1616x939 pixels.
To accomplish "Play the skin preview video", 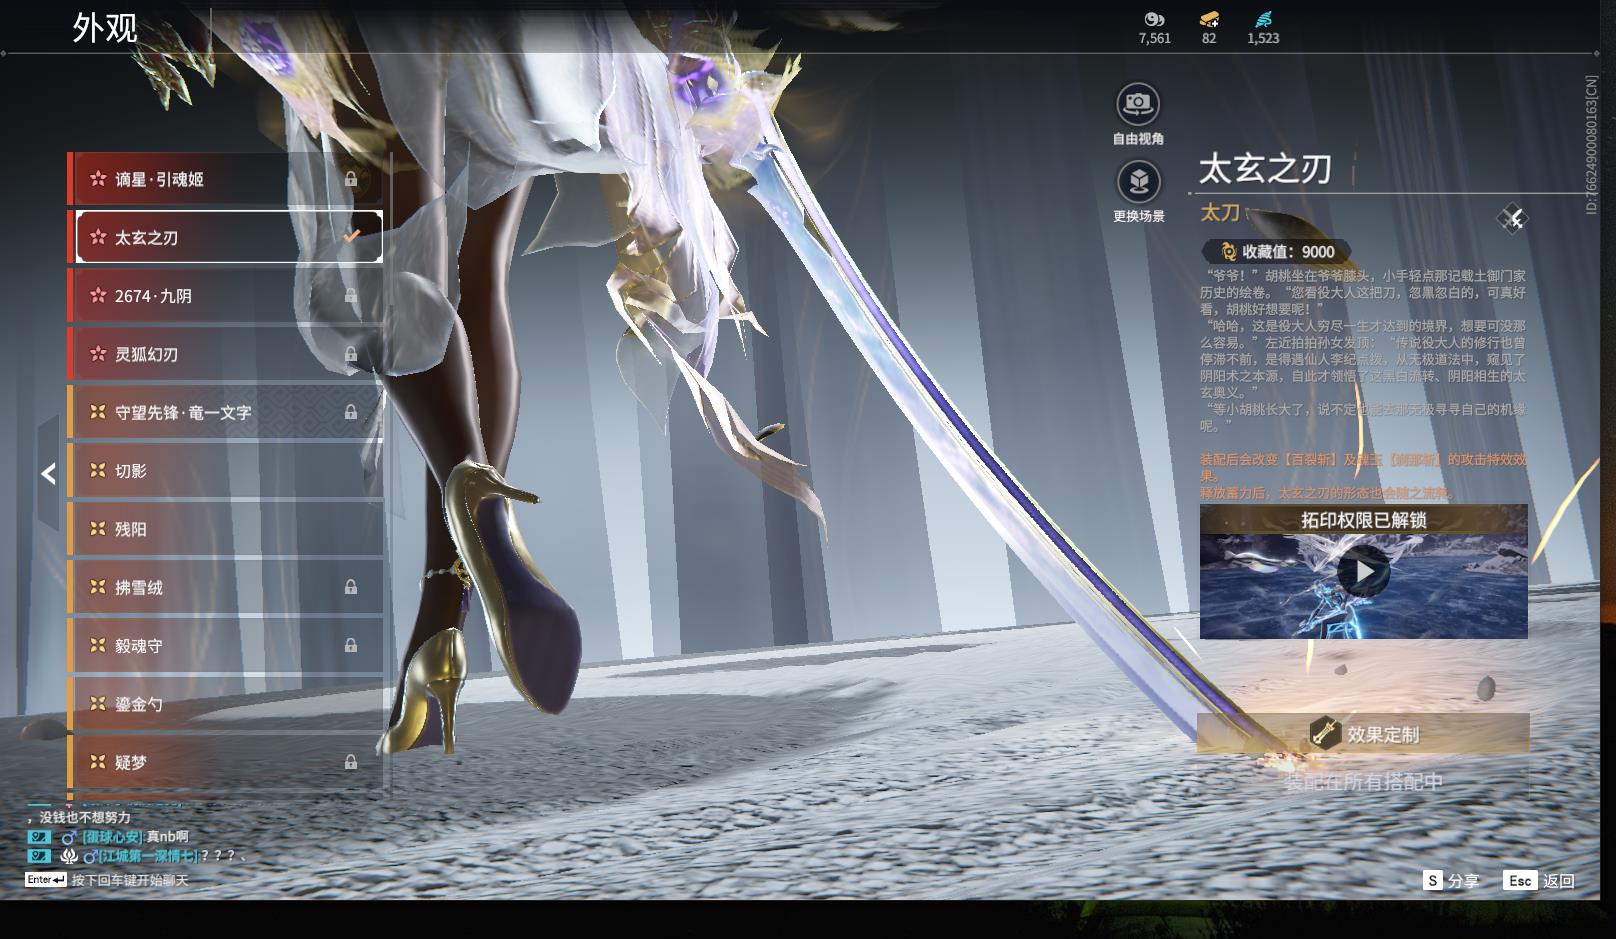I will click(x=1363, y=572).
